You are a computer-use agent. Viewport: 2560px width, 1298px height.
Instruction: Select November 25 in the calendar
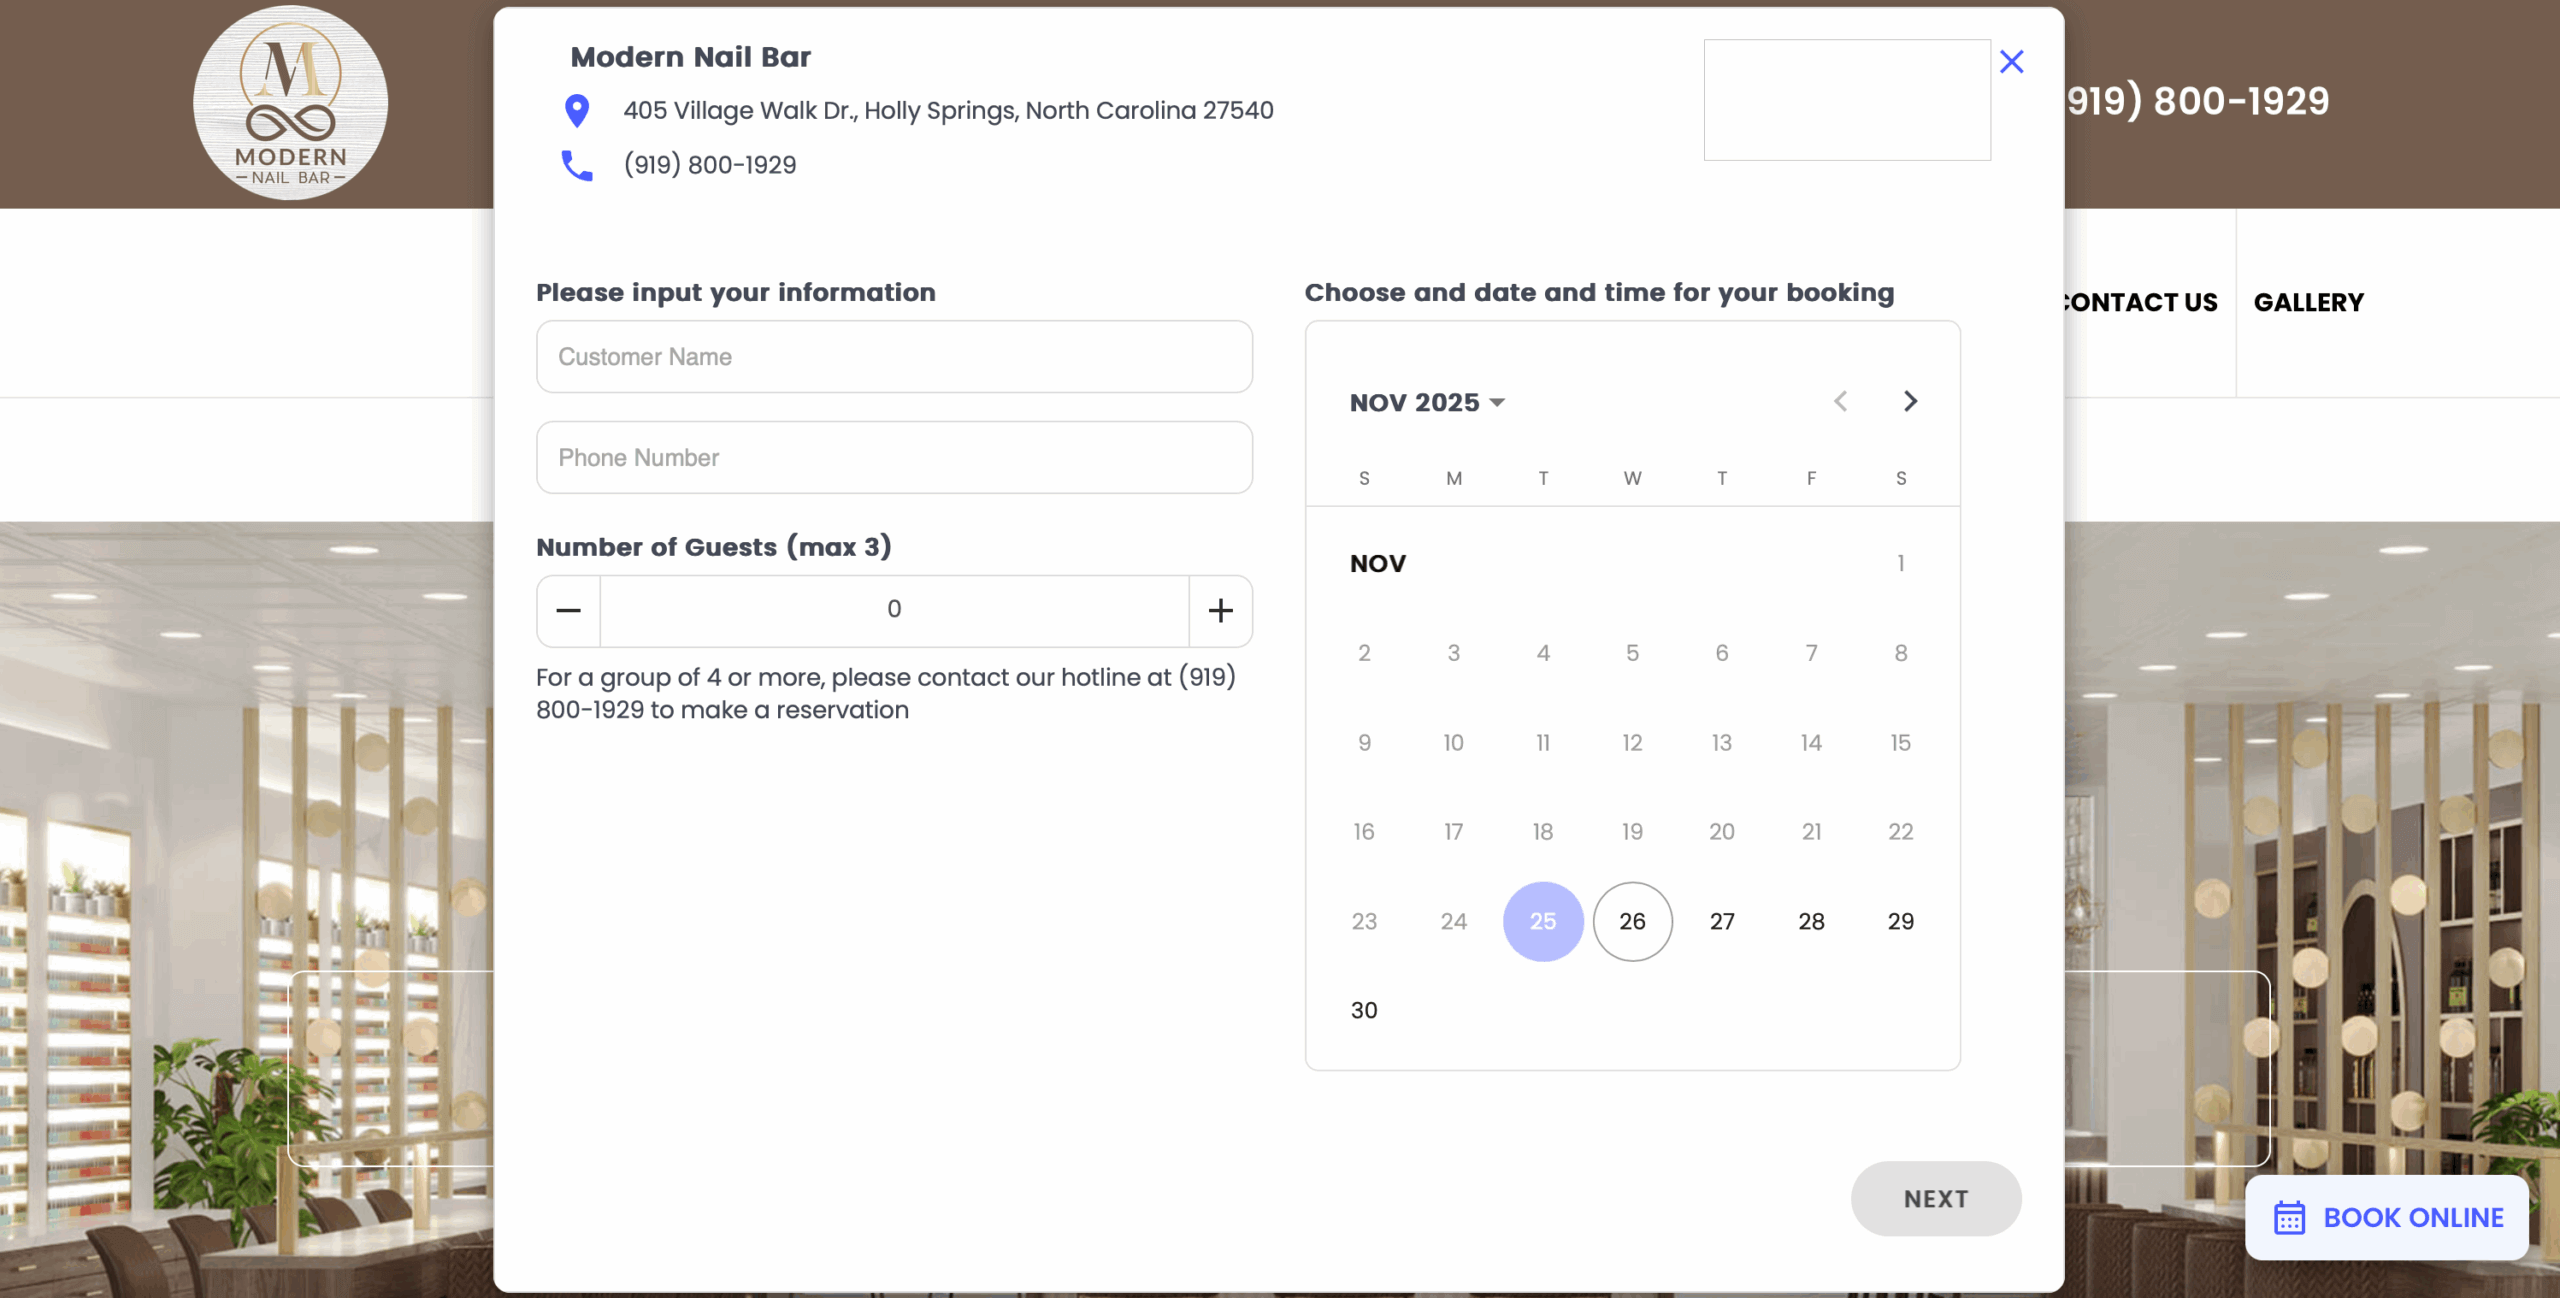pos(1543,921)
